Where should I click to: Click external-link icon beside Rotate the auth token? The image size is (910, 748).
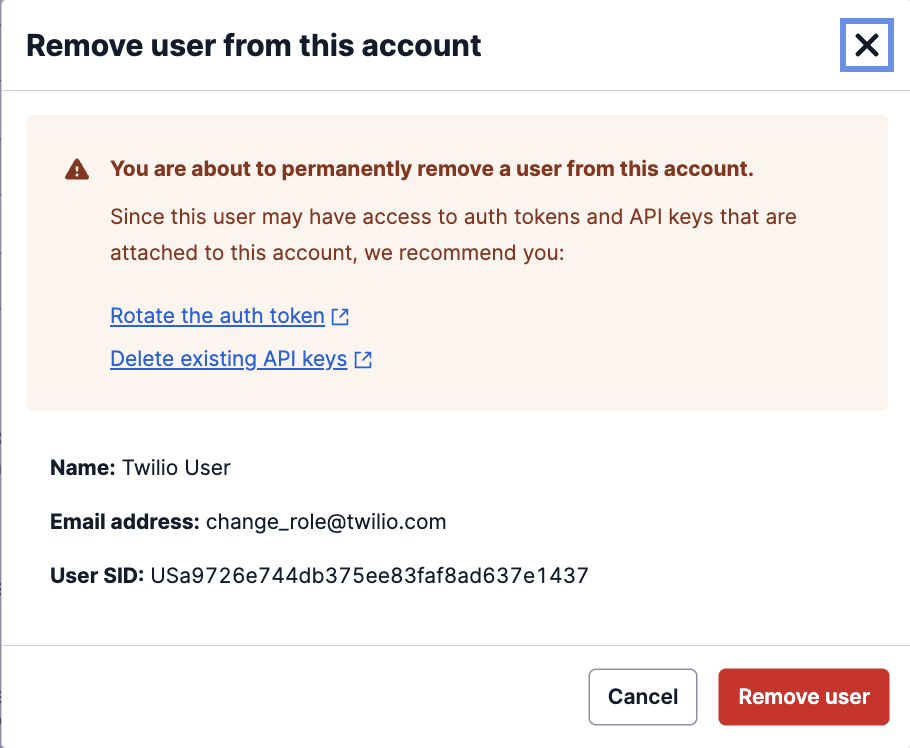340,317
